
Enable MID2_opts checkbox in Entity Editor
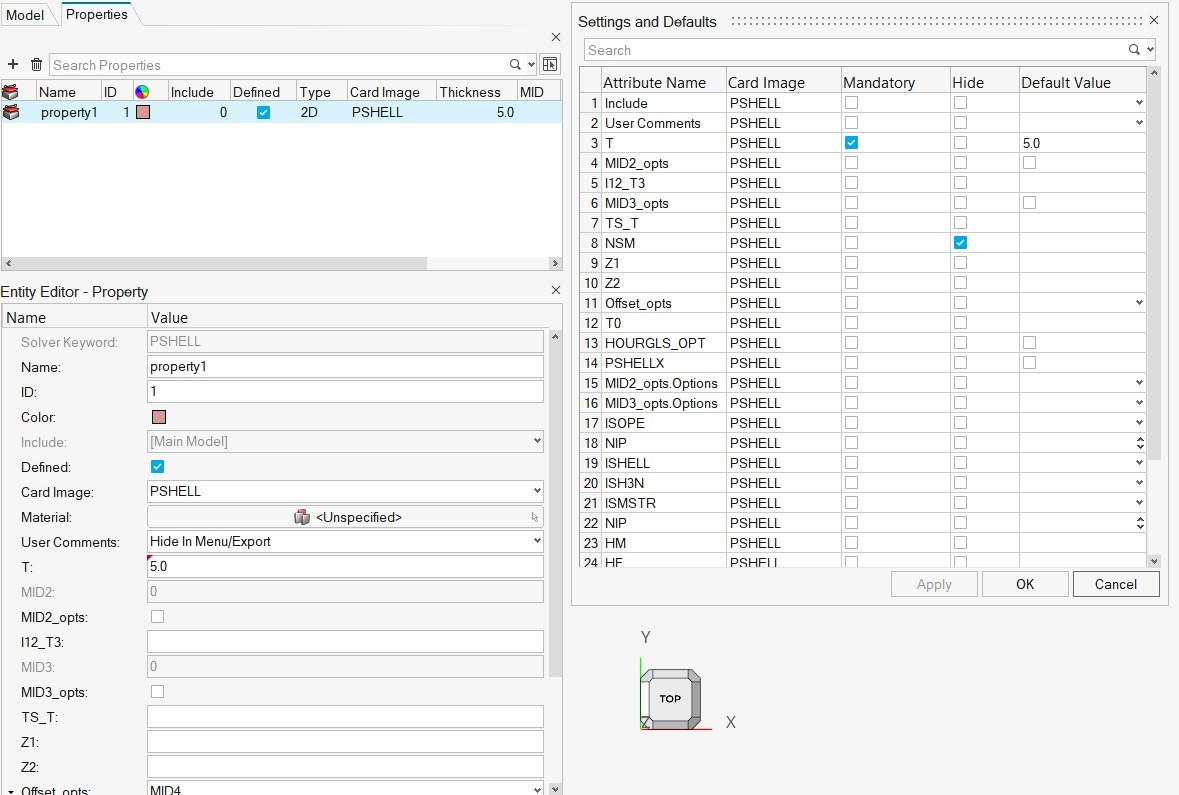[157, 617]
